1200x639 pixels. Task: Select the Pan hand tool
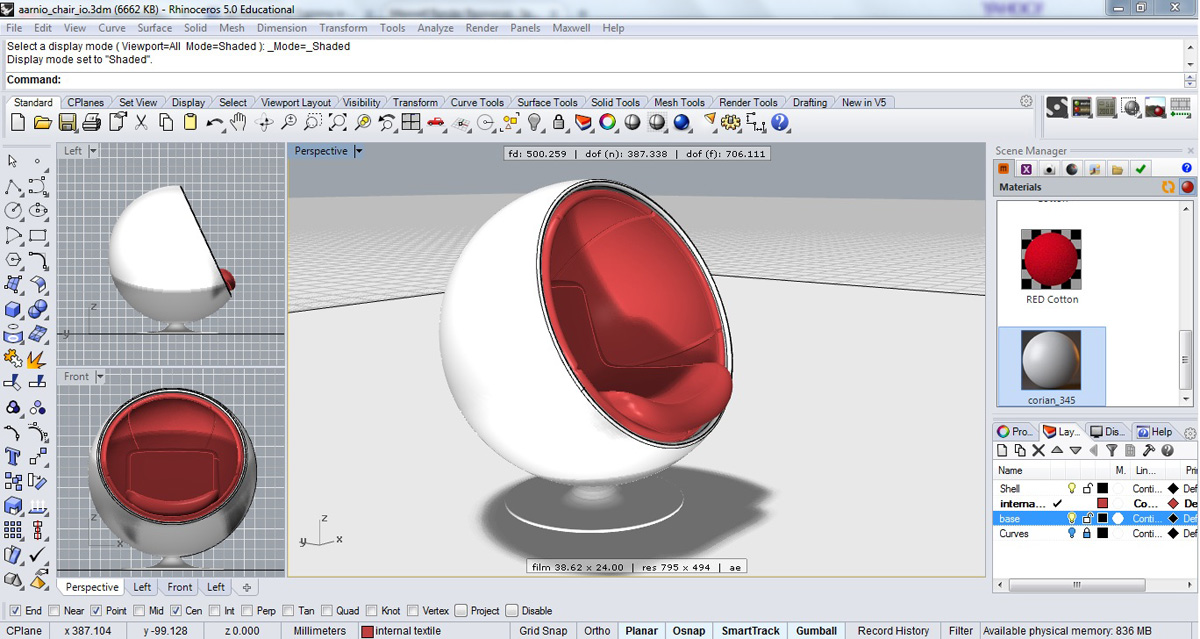239,122
